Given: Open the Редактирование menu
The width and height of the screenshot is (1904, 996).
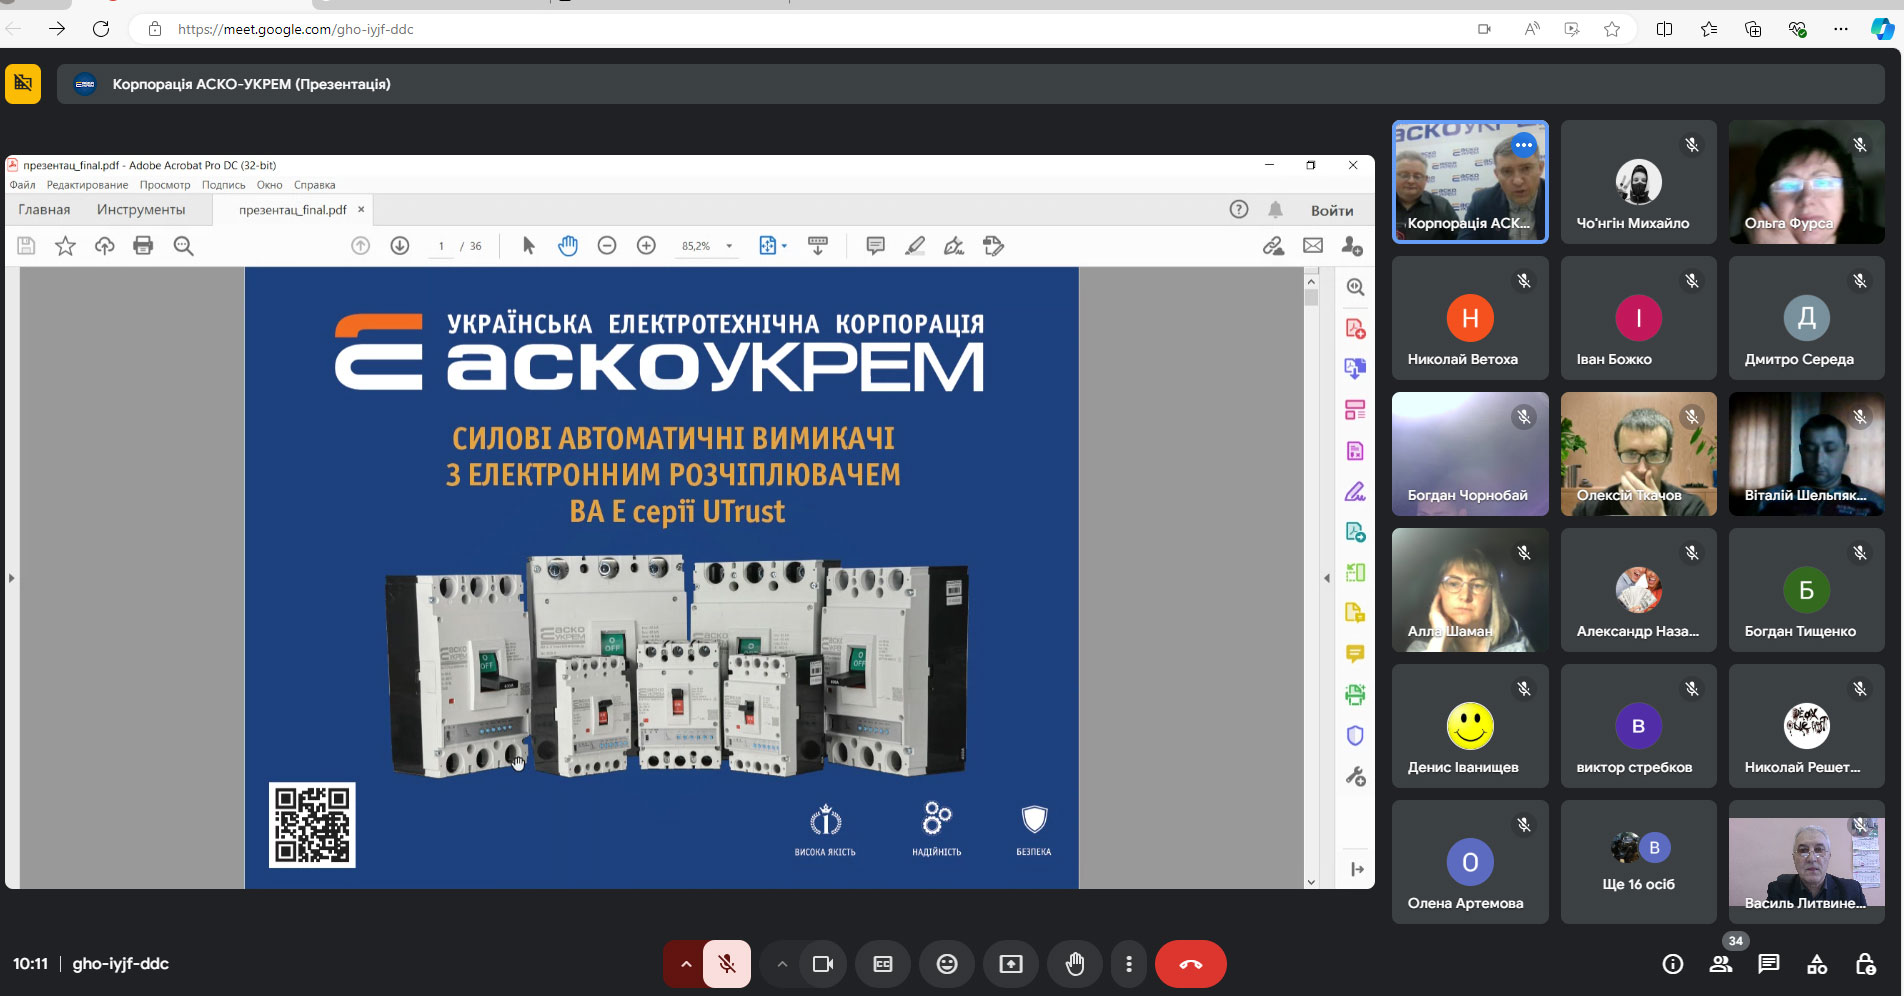Looking at the screenshot, I should [x=87, y=185].
